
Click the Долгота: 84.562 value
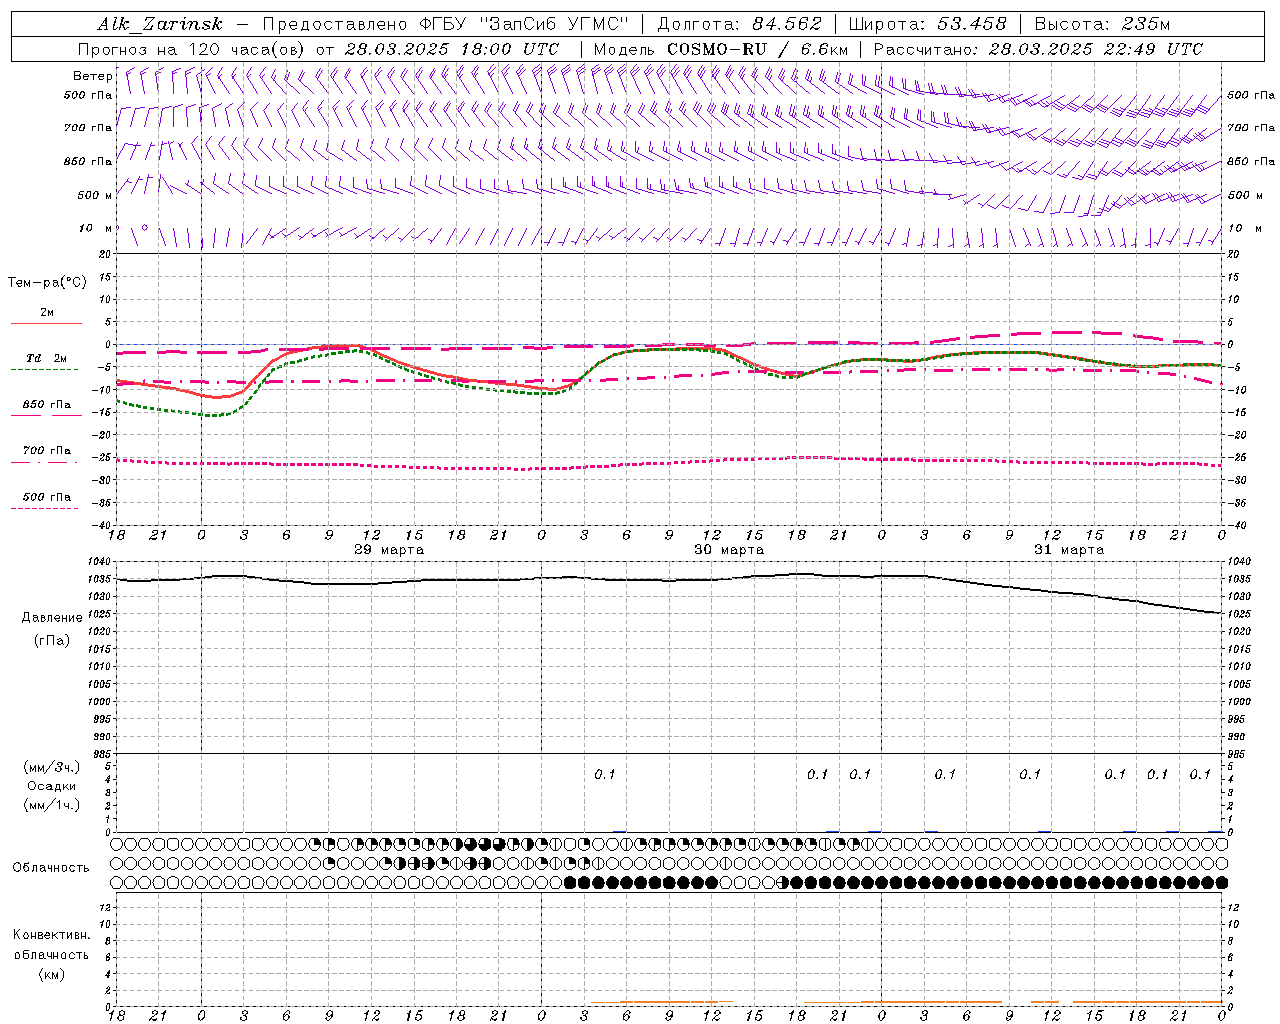pos(740,24)
